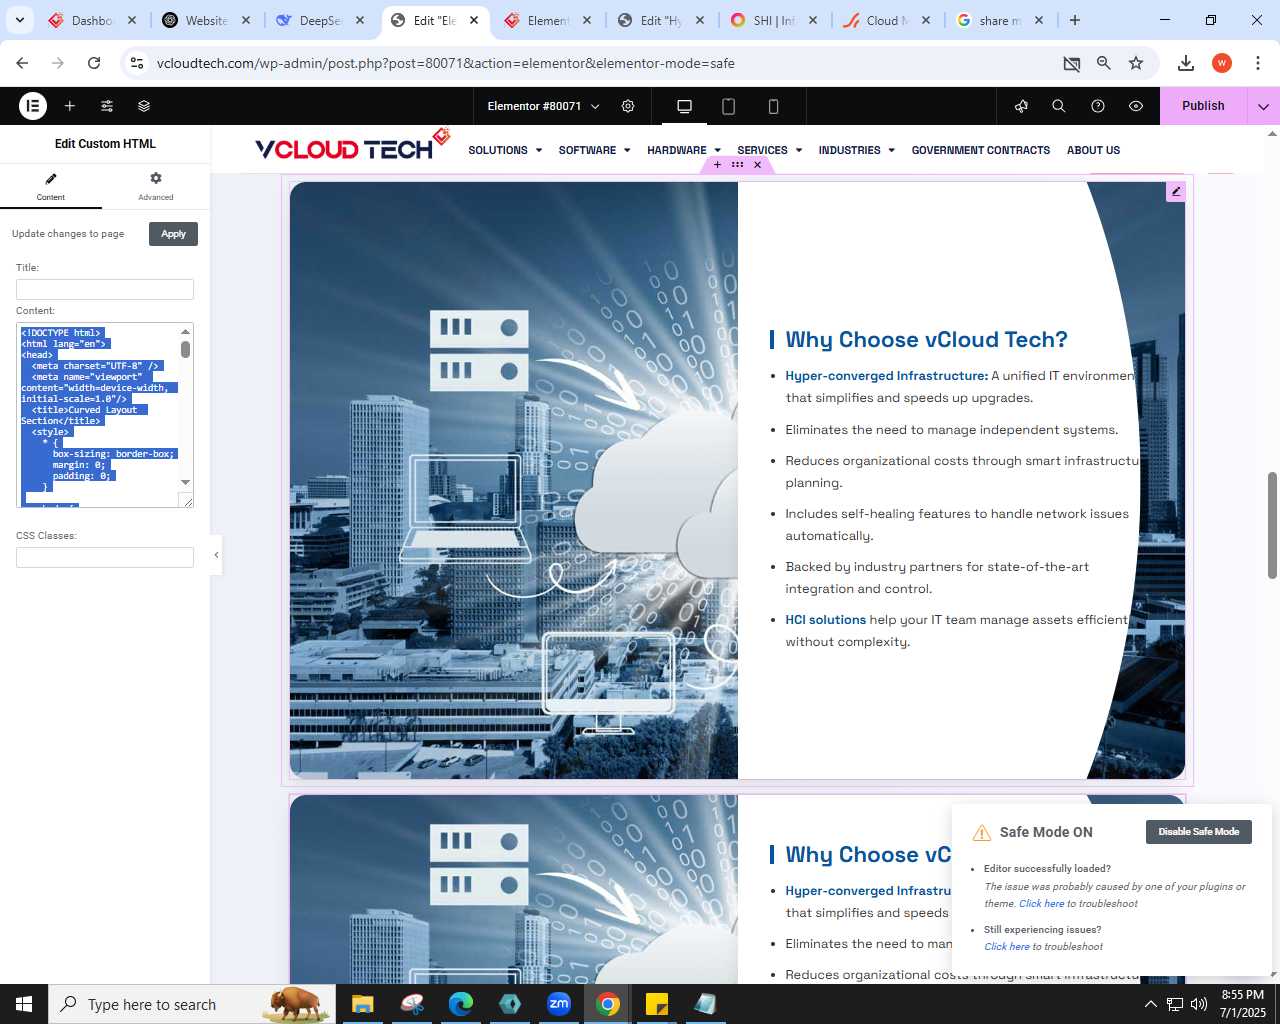Open Chrome three-dot menu
1280x1024 pixels.
point(1256,63)
